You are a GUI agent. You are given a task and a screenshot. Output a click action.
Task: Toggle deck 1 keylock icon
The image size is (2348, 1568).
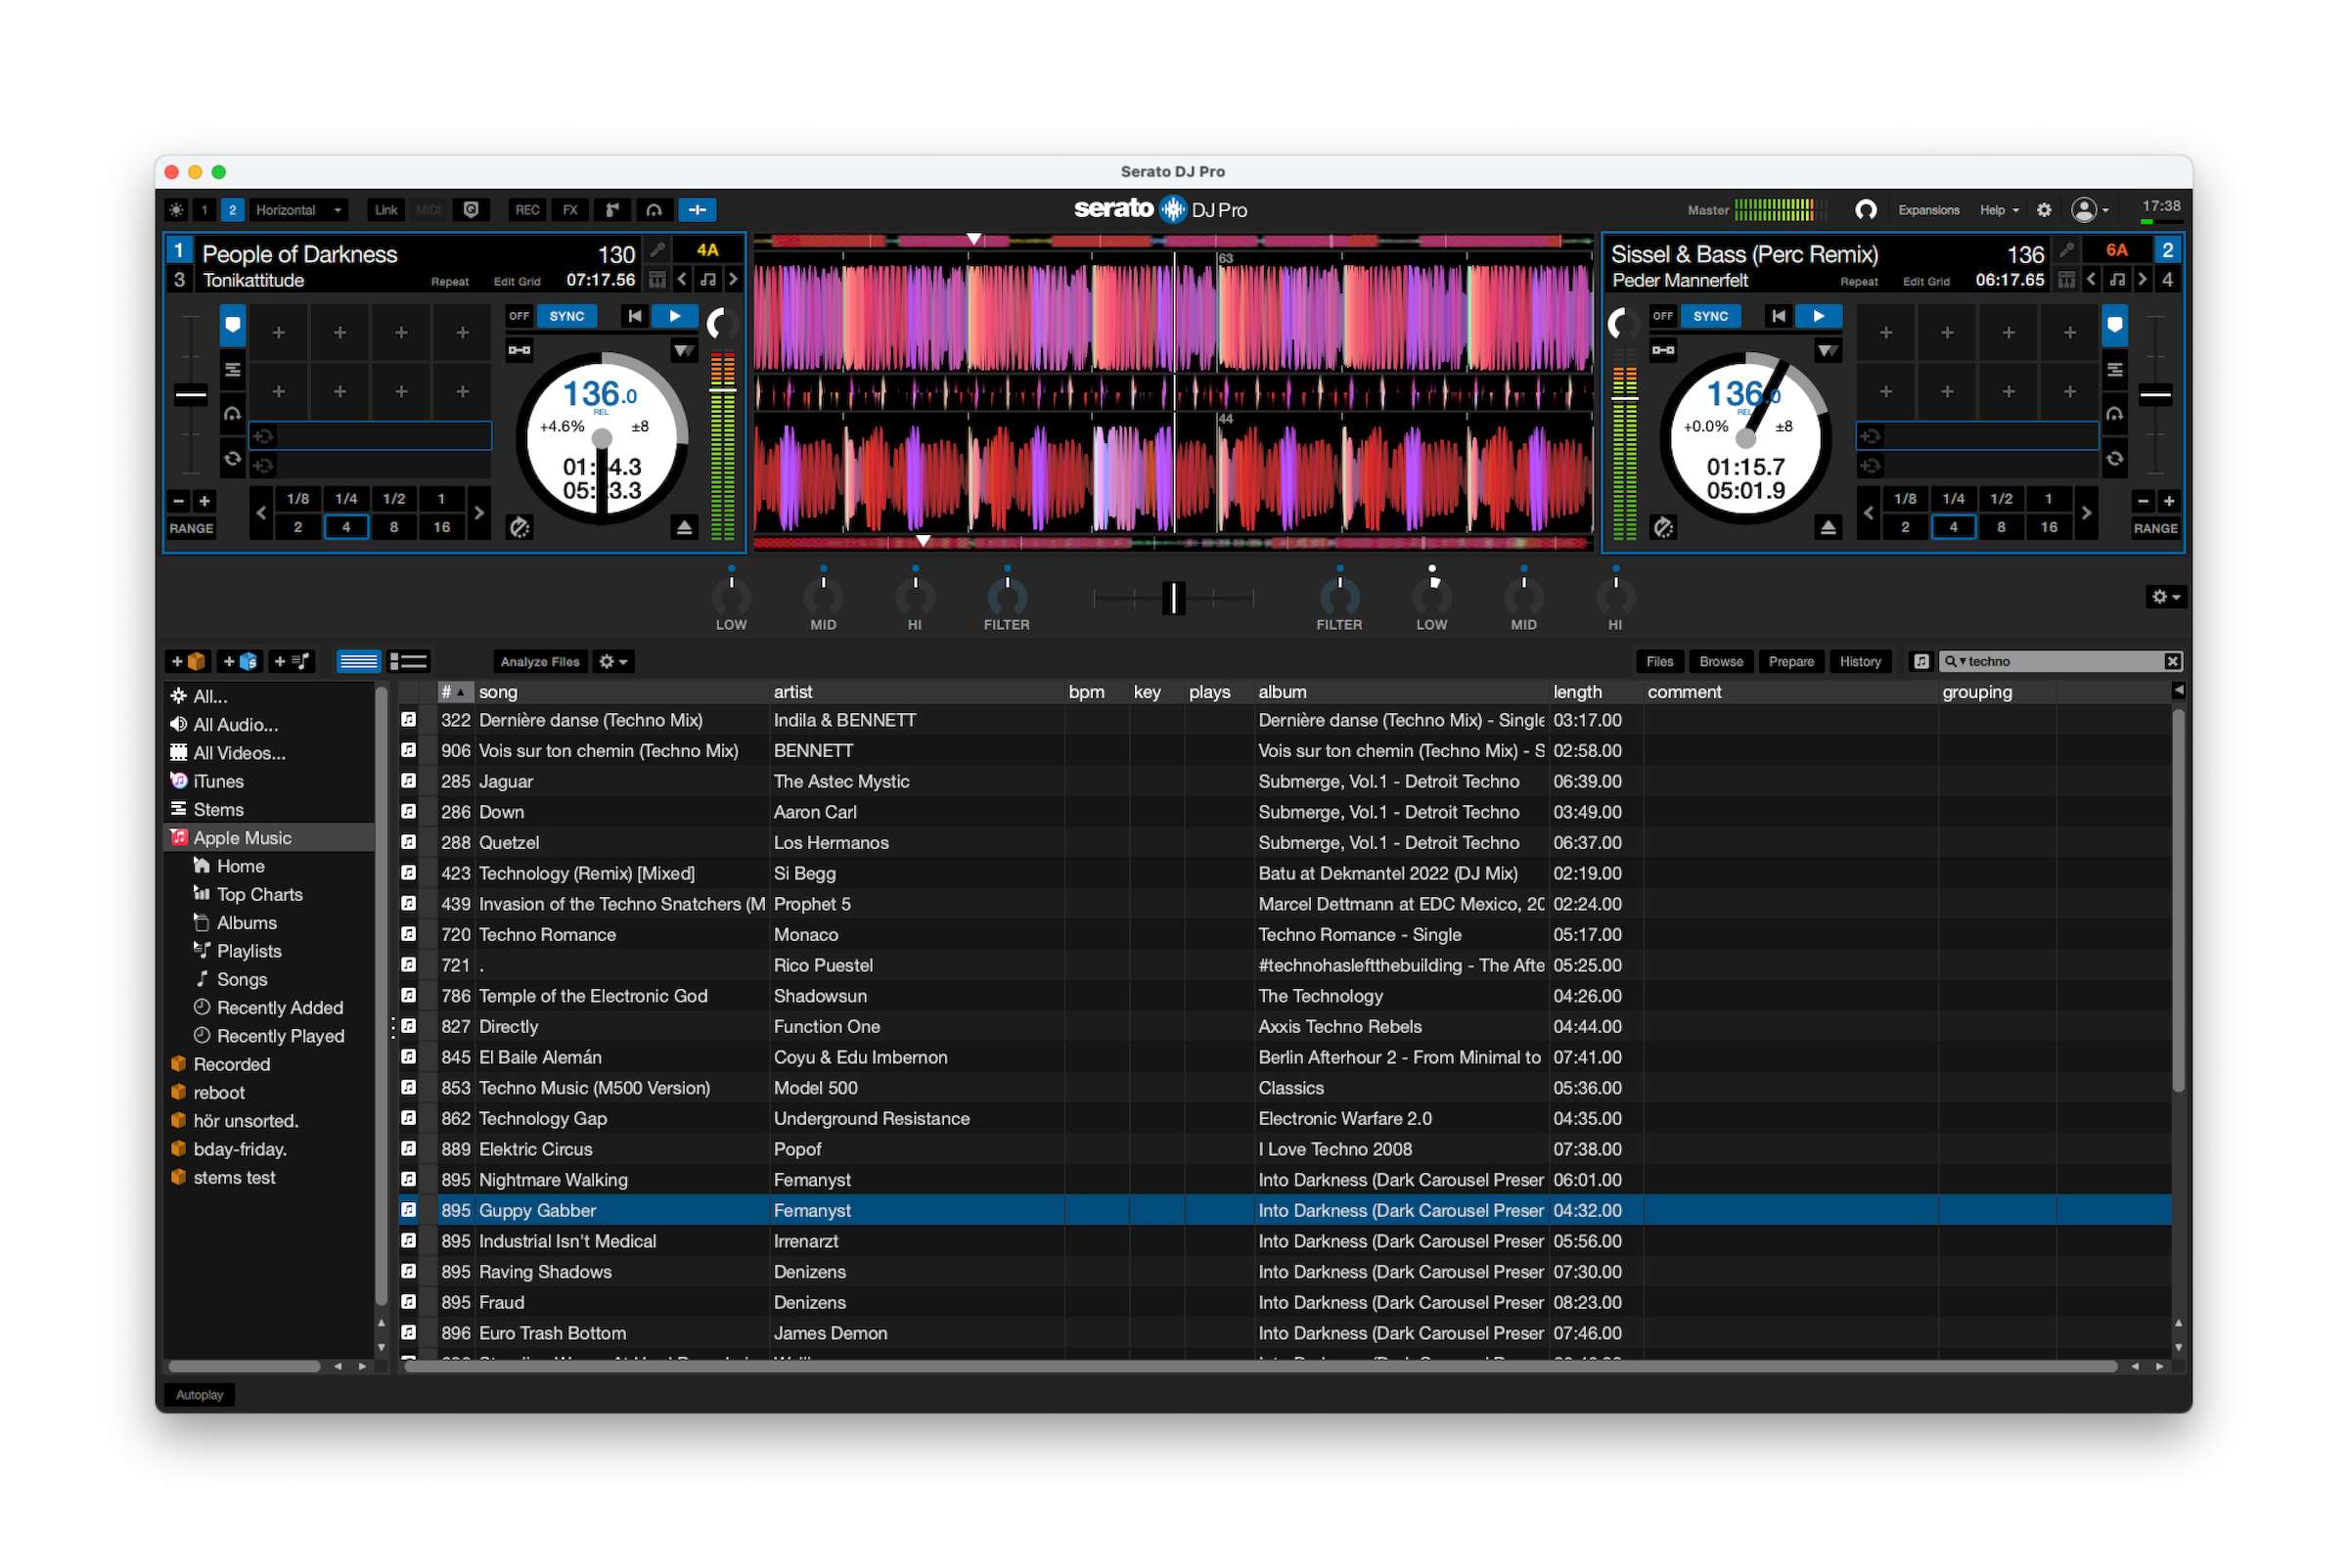pos(519,350)
